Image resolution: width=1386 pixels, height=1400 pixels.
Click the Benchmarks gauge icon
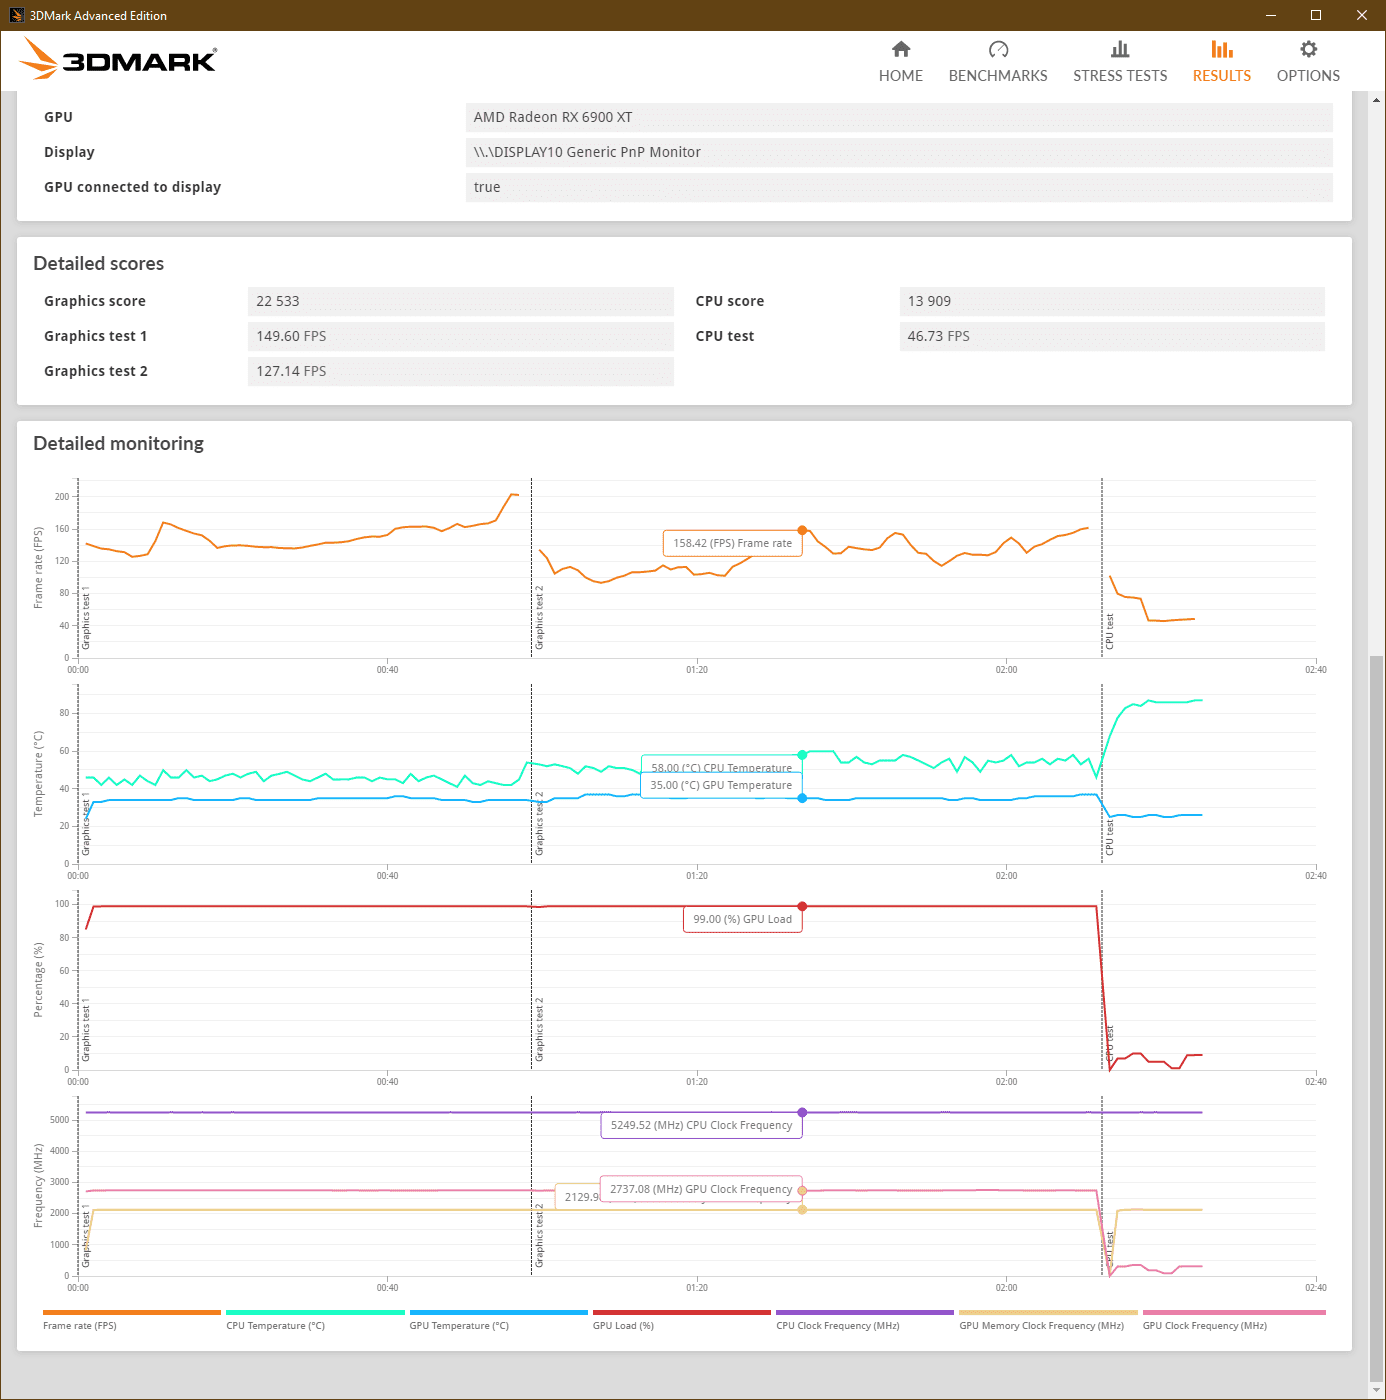(998, 49)
